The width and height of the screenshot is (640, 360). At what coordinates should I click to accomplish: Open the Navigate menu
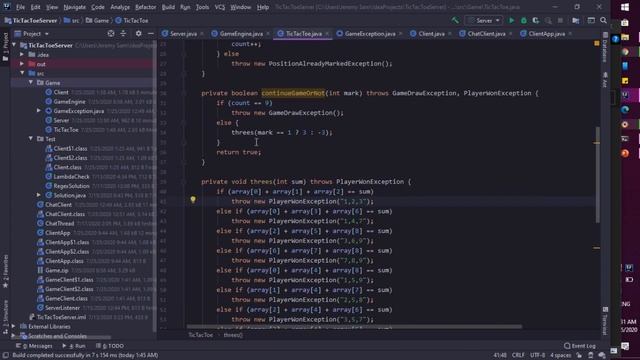[75, 7]
